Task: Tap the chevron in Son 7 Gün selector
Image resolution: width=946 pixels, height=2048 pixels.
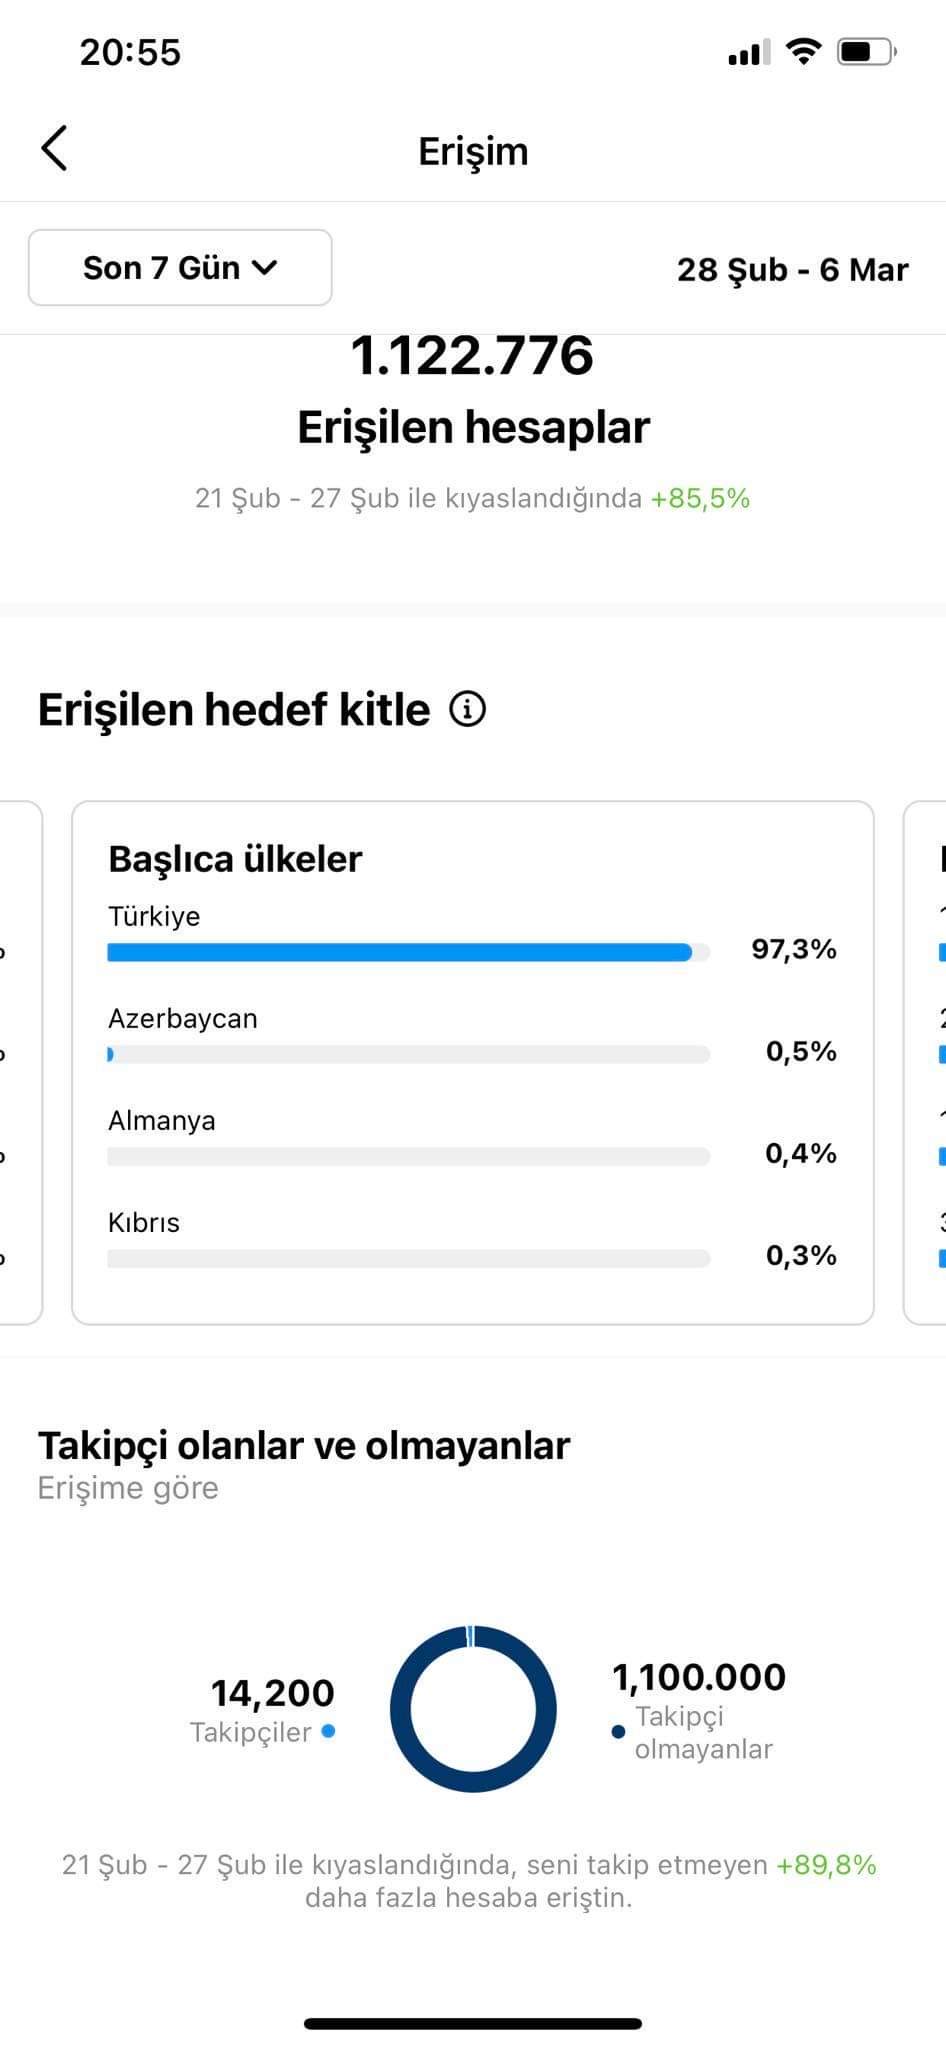Action: point(264,268)
